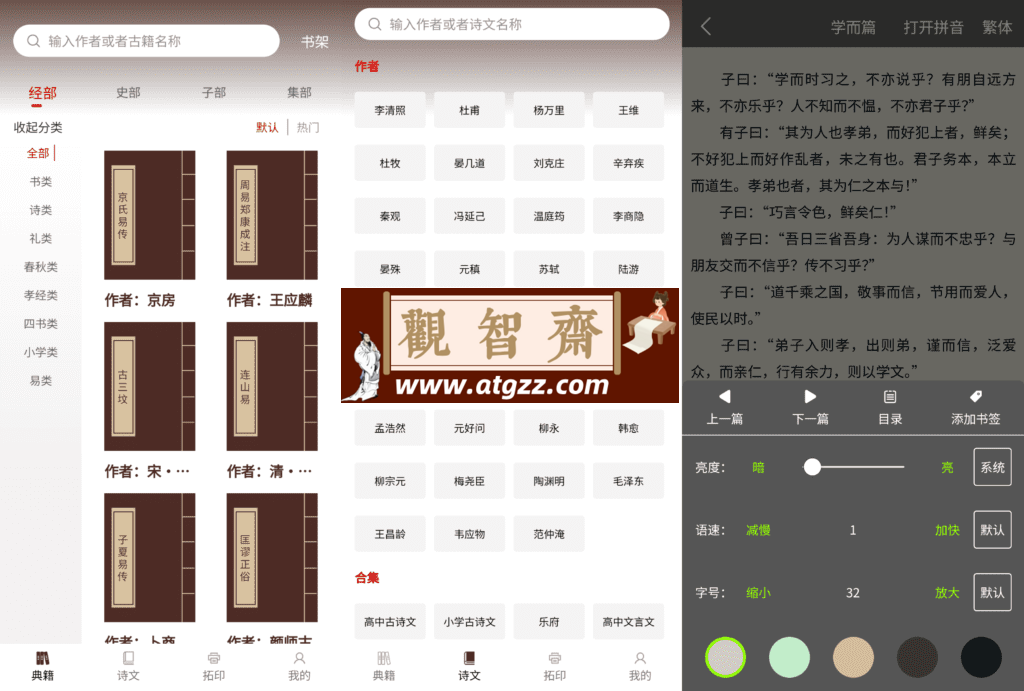Select the 春秋类 category
The image size is (1024, 691).
click(40, 266)
